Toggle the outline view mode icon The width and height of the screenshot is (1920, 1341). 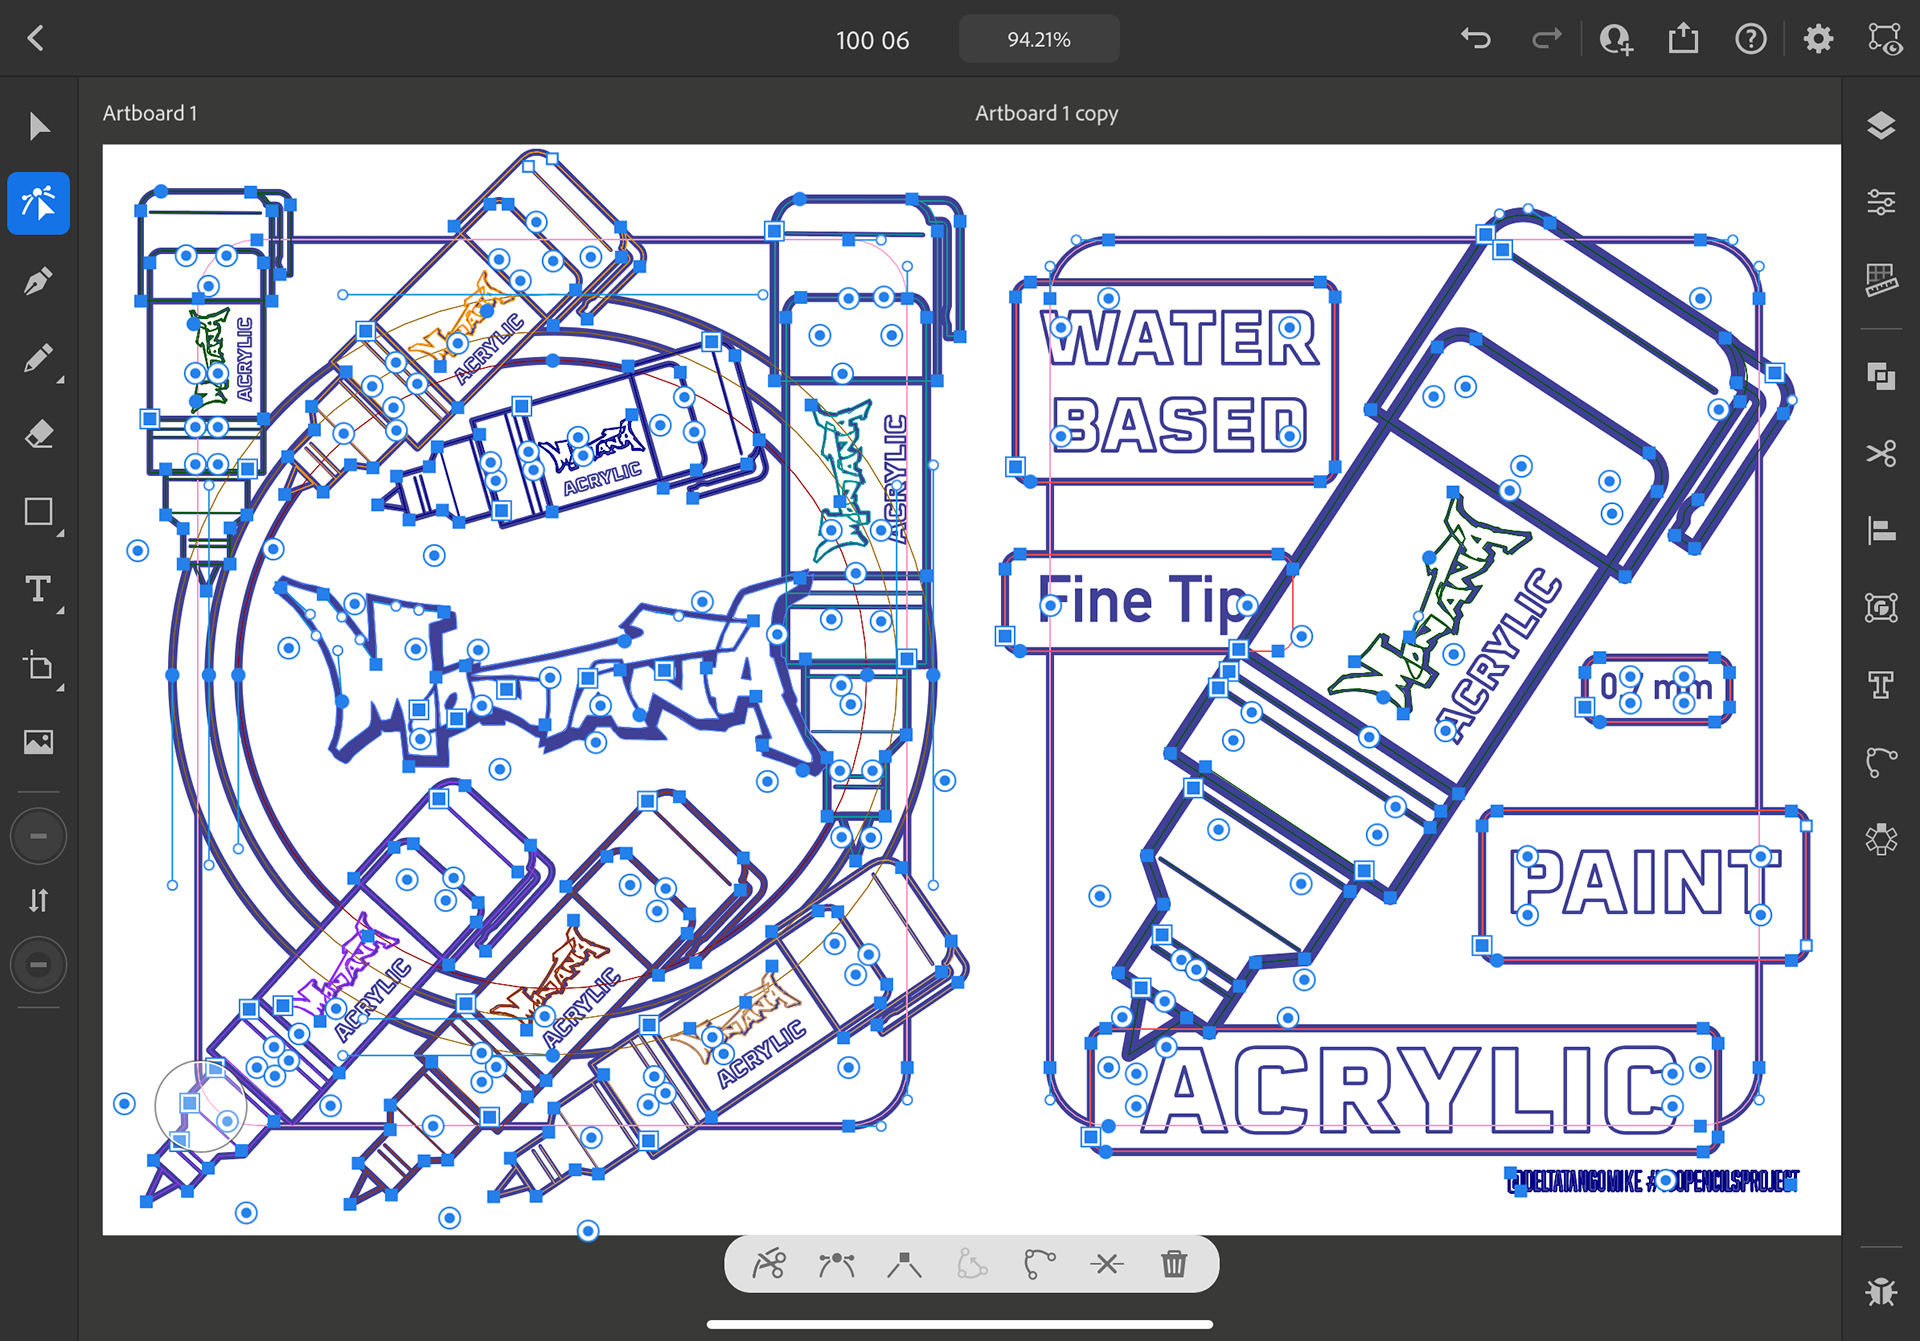[1885, 39]
